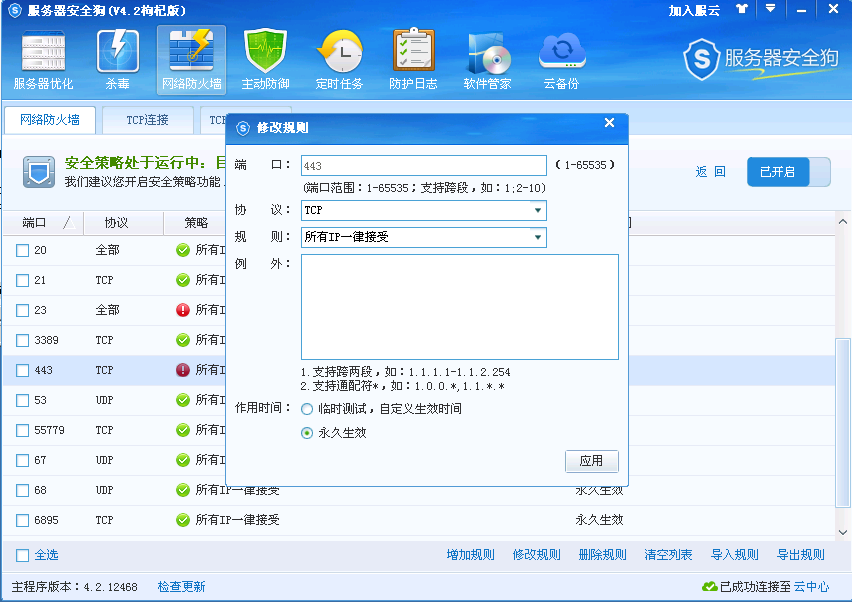The height and width of the screenshot is (602, 852).
Task: Select 临时测试，自定义生效时间 radio option
Action: 307,409
